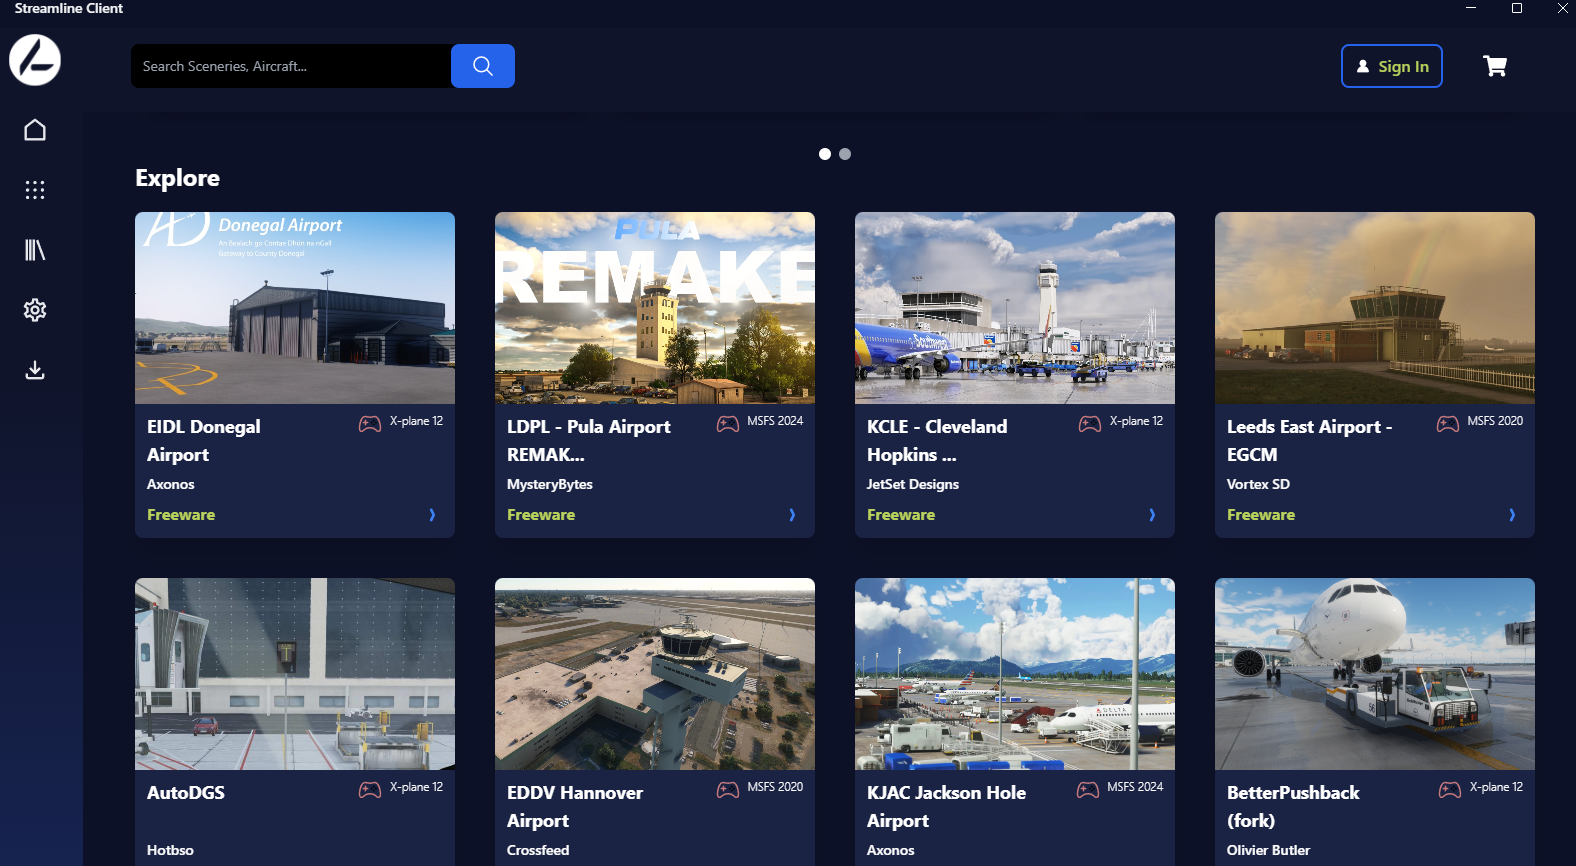Image resolution: width=1576 pixels, height=866 pixels.
Task: Open the Leeds East Airport - EGCM title
Action: click(1310, 440)
